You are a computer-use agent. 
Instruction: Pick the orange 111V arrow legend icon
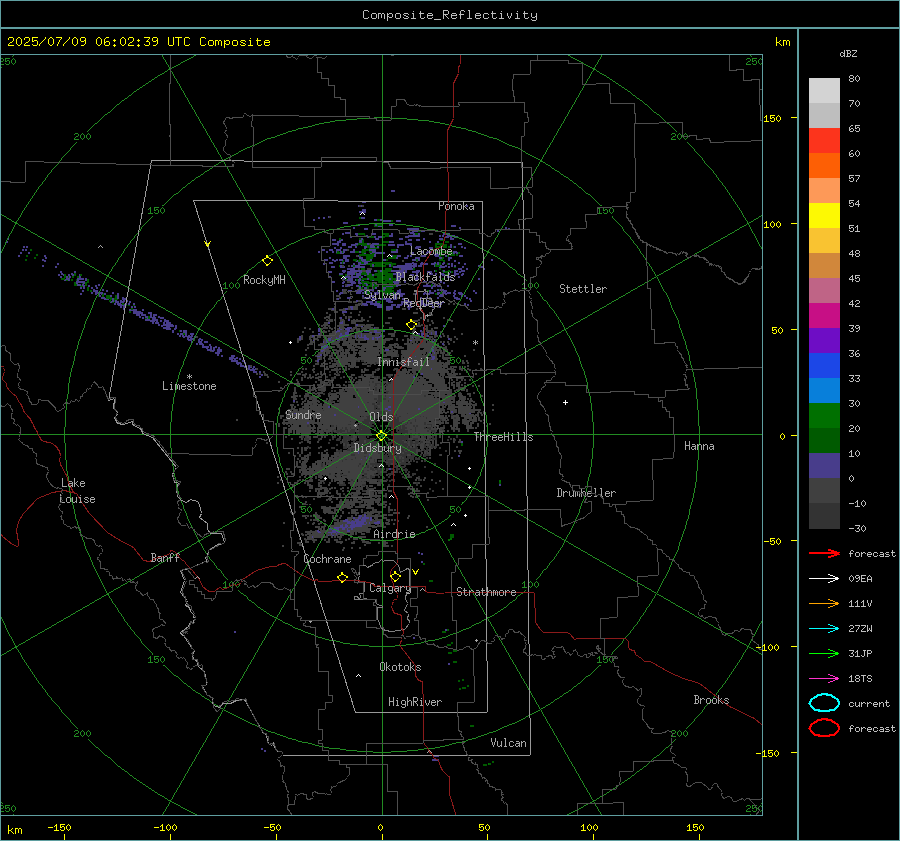pos(824,603)
